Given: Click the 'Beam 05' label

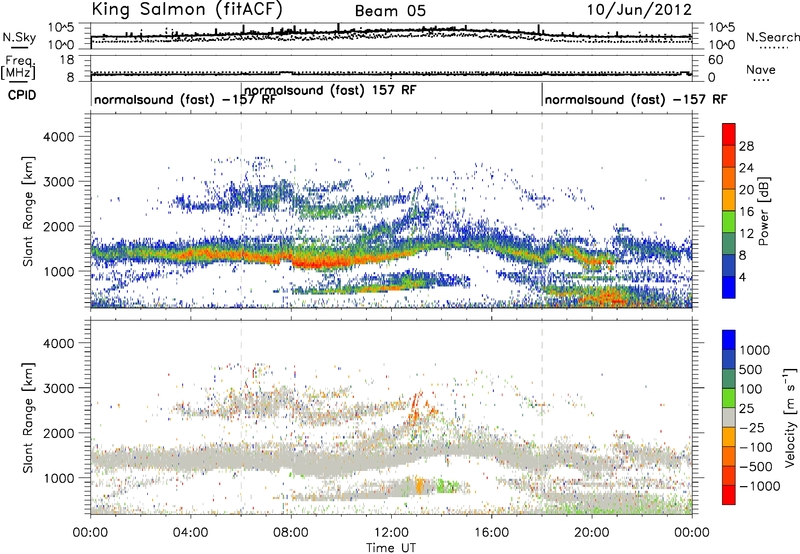Looking at the screenshot, I should (390, 11).
